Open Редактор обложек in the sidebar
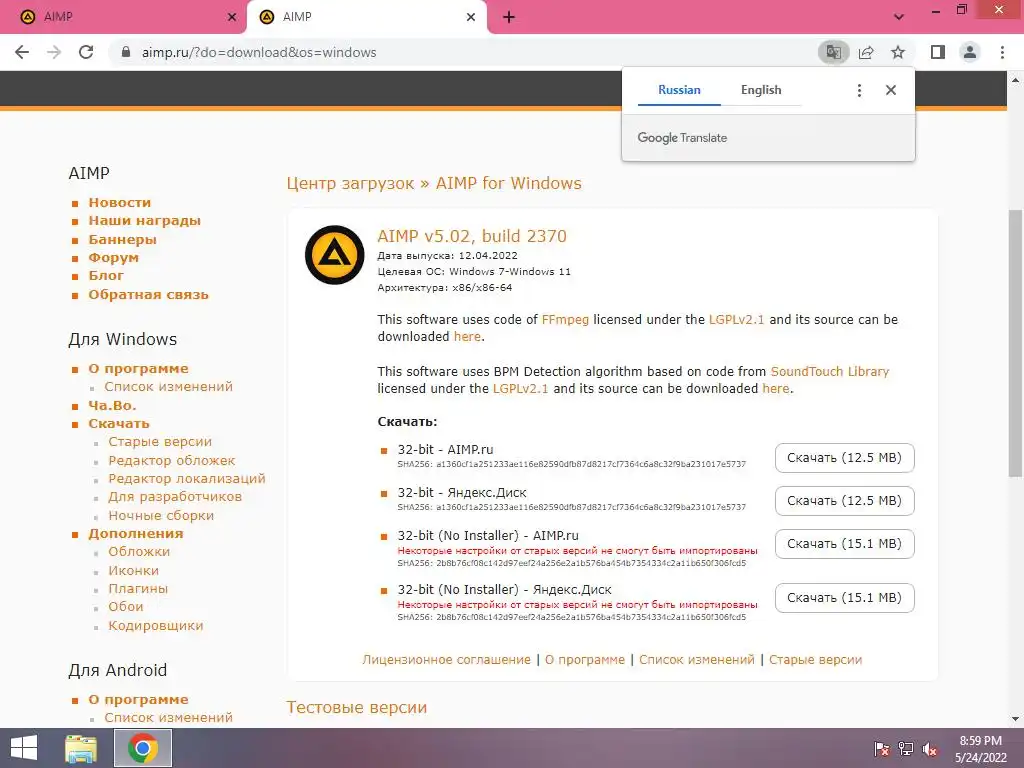This screenshot has width=1024, height=768. [172, 460]
